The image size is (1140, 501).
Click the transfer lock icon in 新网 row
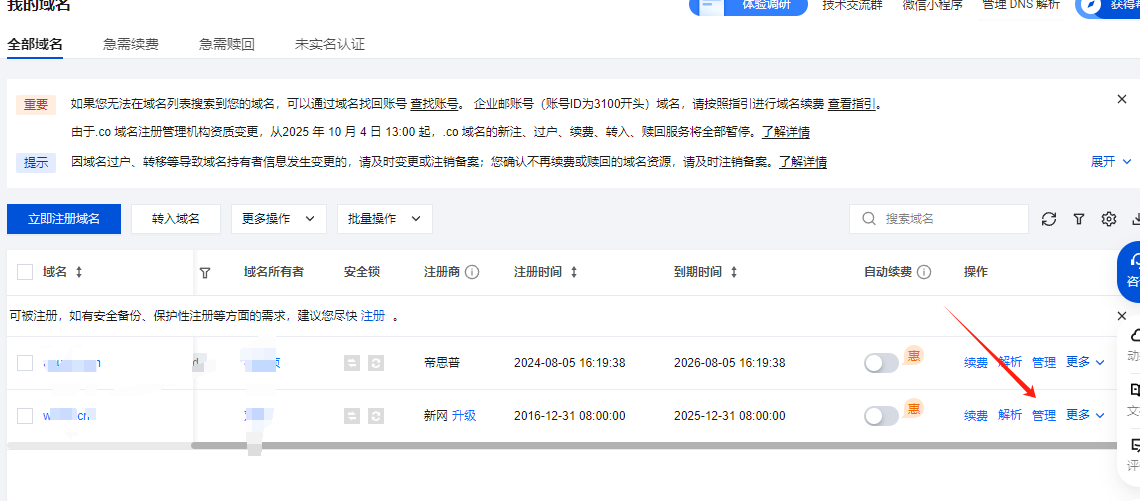pyautogui.click(x=352, y=416)
